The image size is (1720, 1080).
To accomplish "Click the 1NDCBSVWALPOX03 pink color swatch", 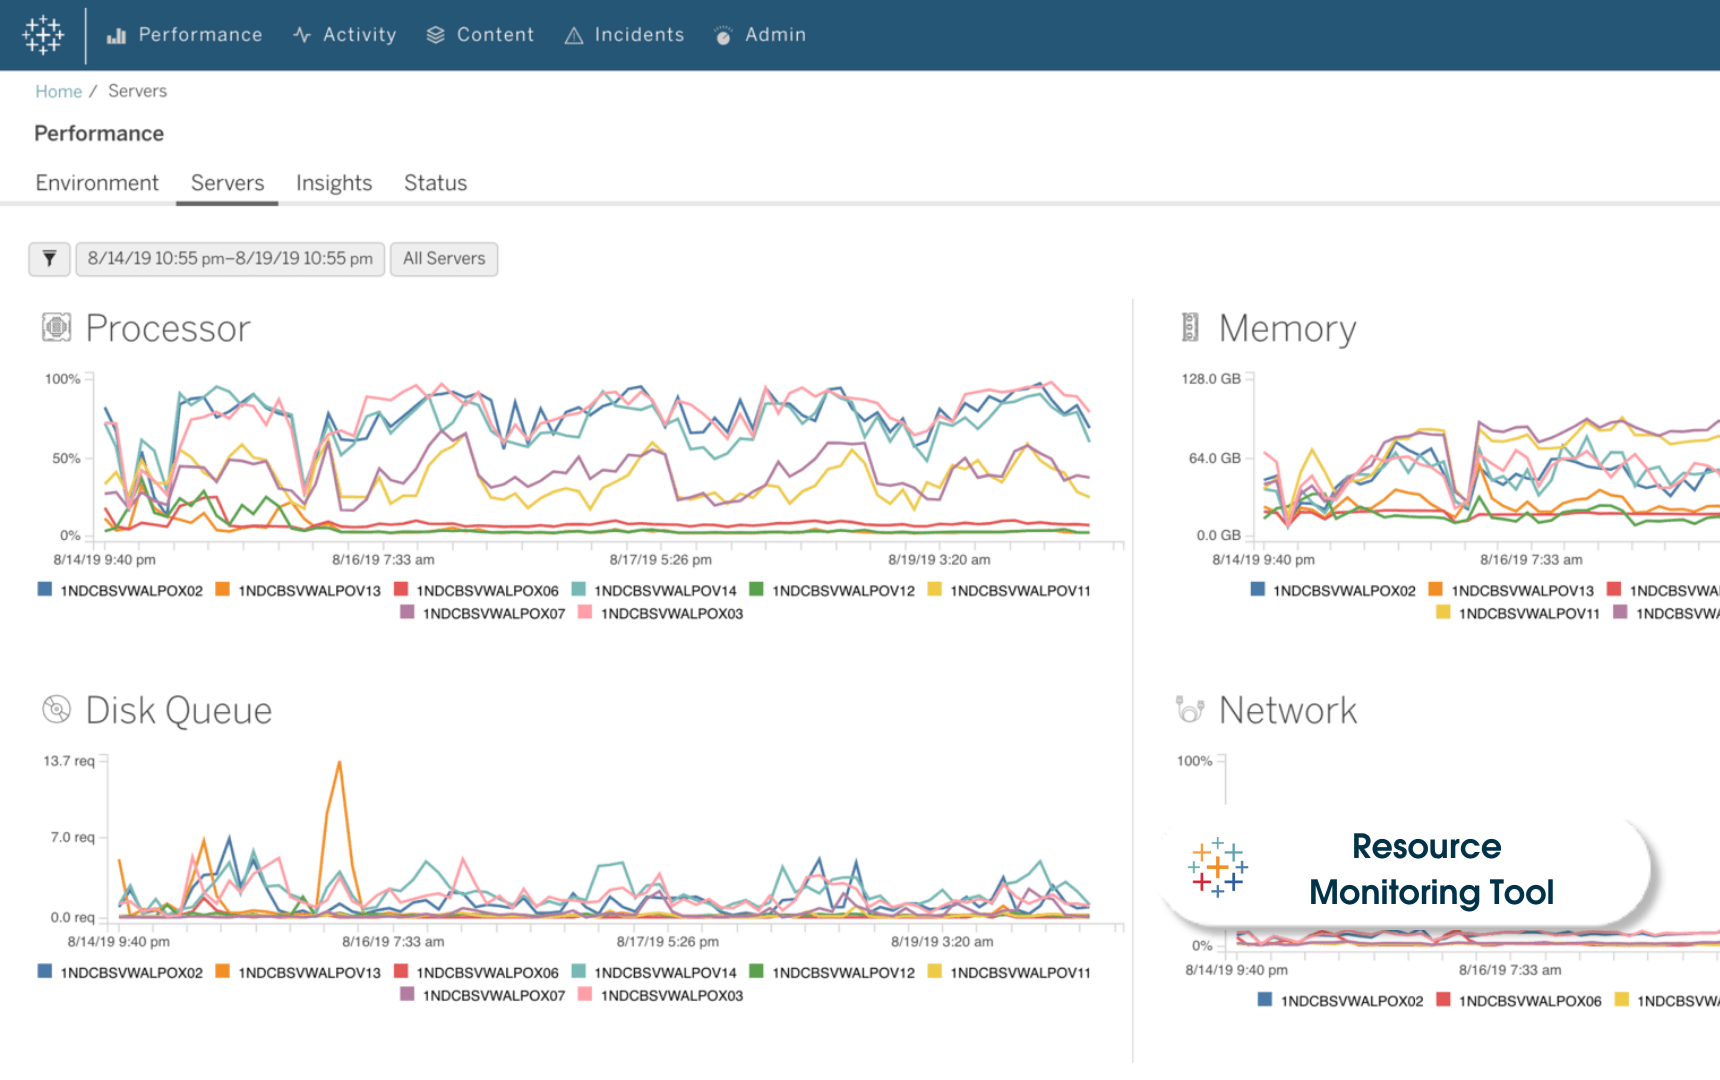I will coord(585,613).
